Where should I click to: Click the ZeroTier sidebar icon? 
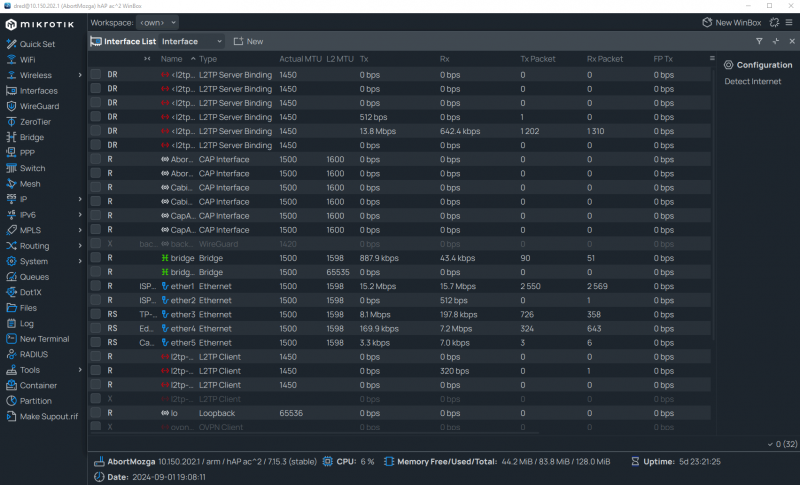(x=11, y=121)
